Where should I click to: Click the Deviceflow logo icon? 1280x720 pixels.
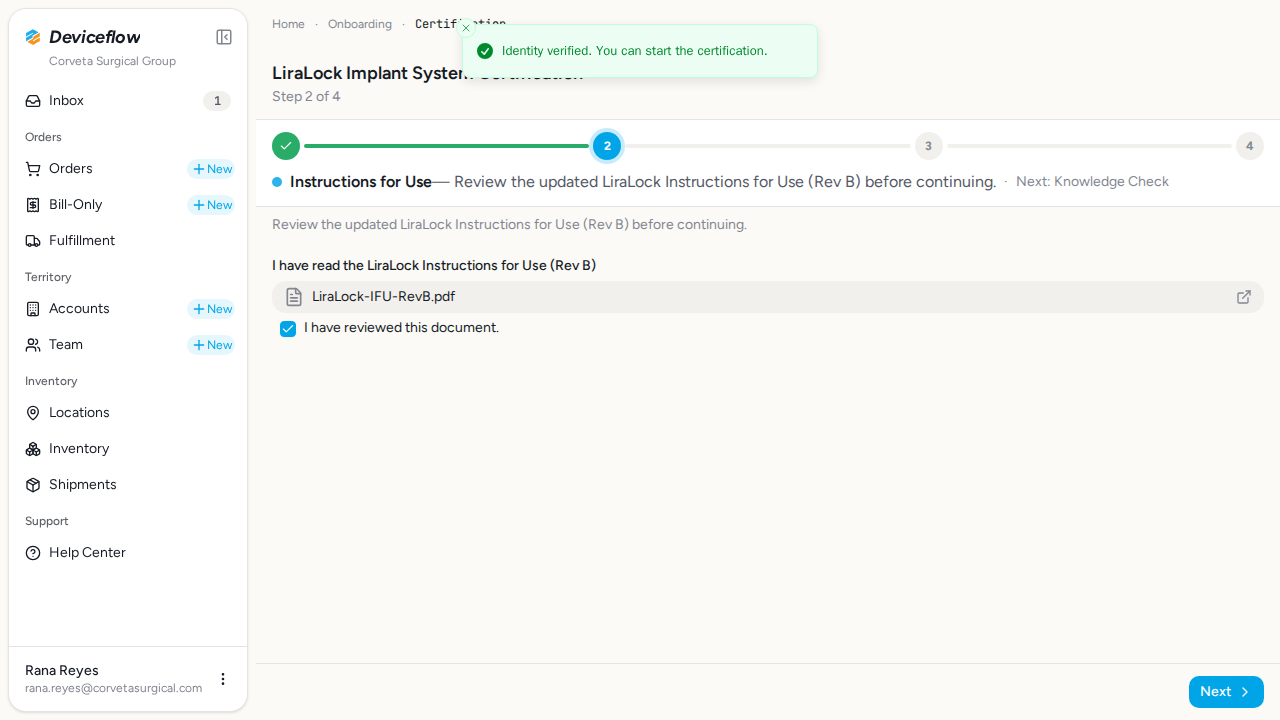click(33, 37)
